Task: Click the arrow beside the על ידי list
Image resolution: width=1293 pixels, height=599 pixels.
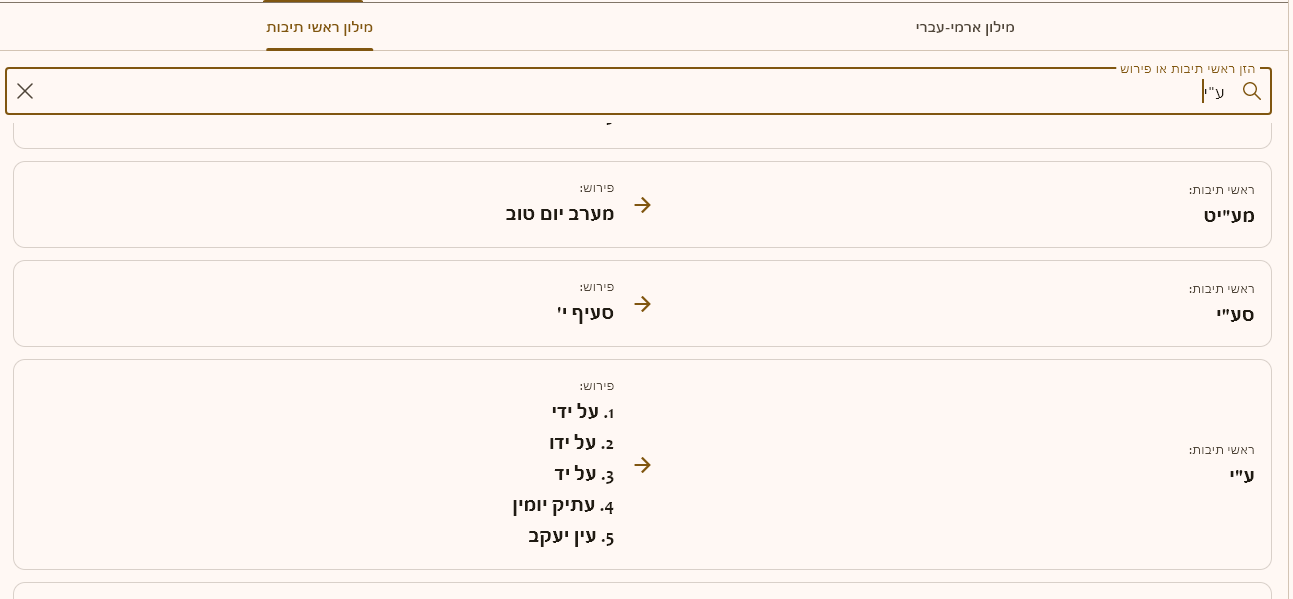Action: [x=642, y=465]
